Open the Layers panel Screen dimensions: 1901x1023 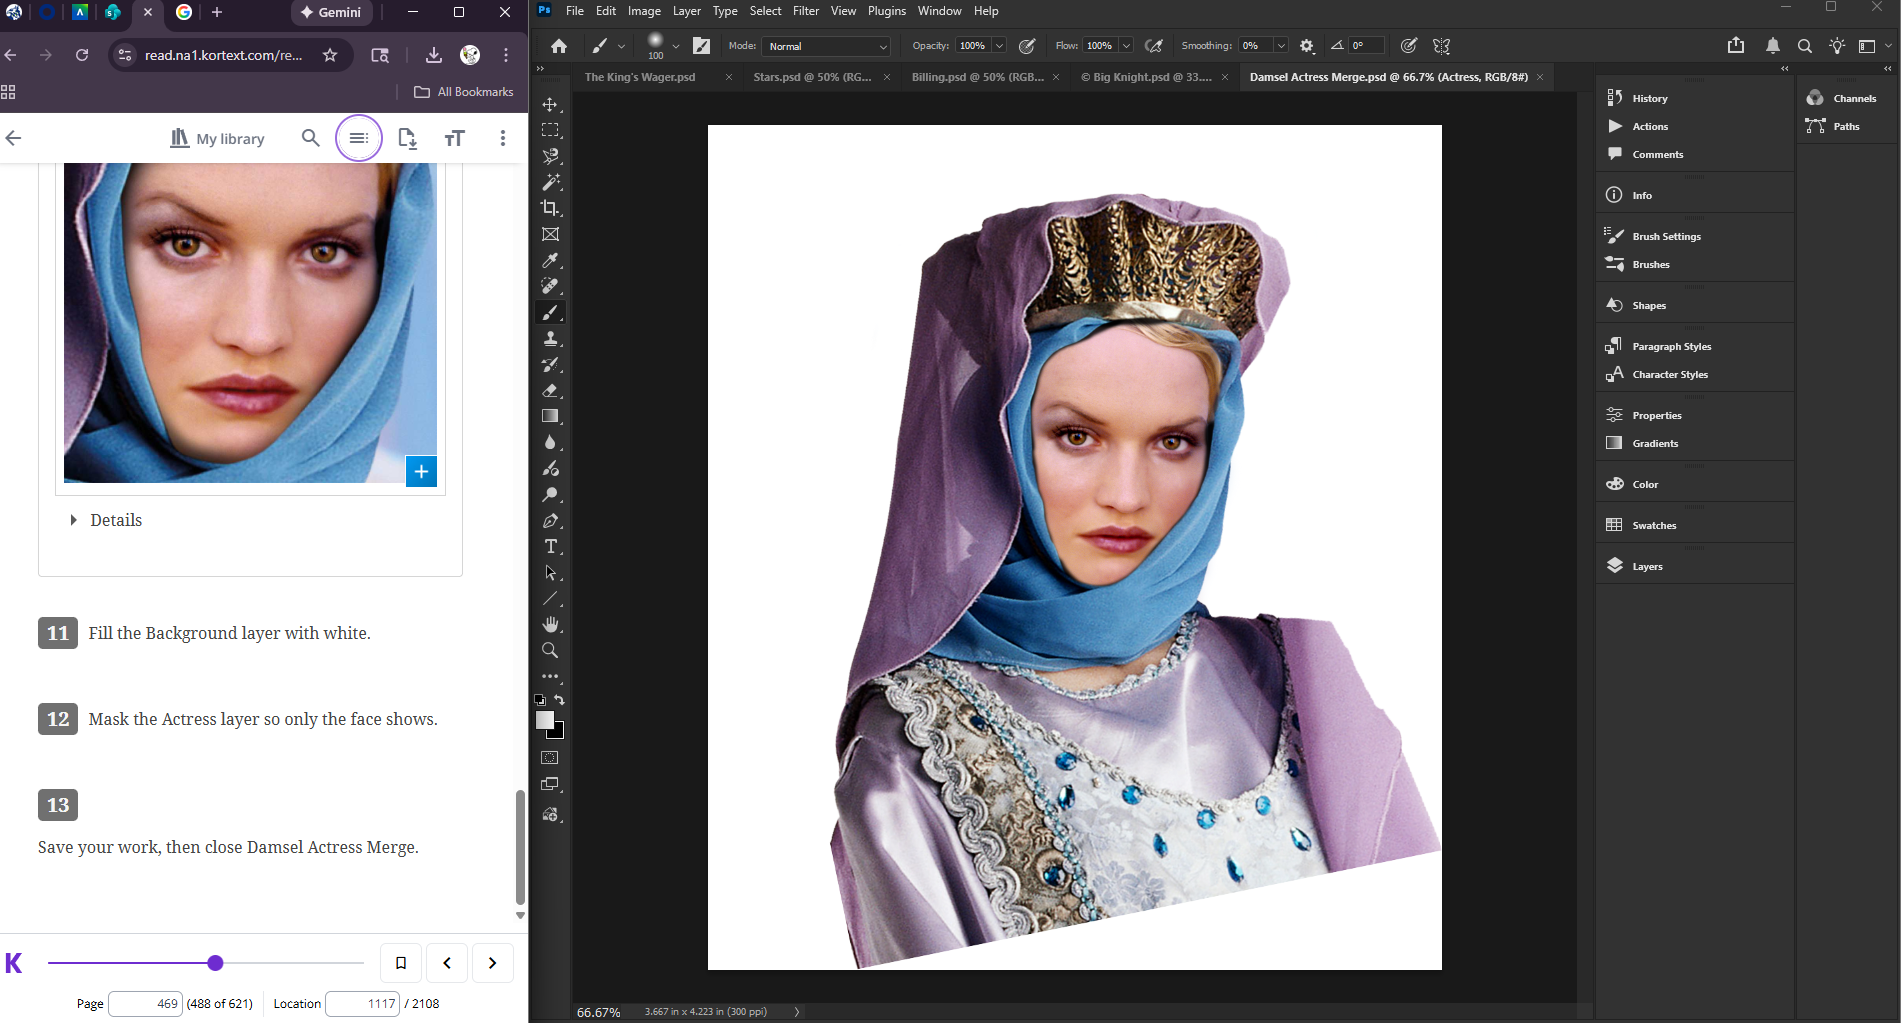1646,566
